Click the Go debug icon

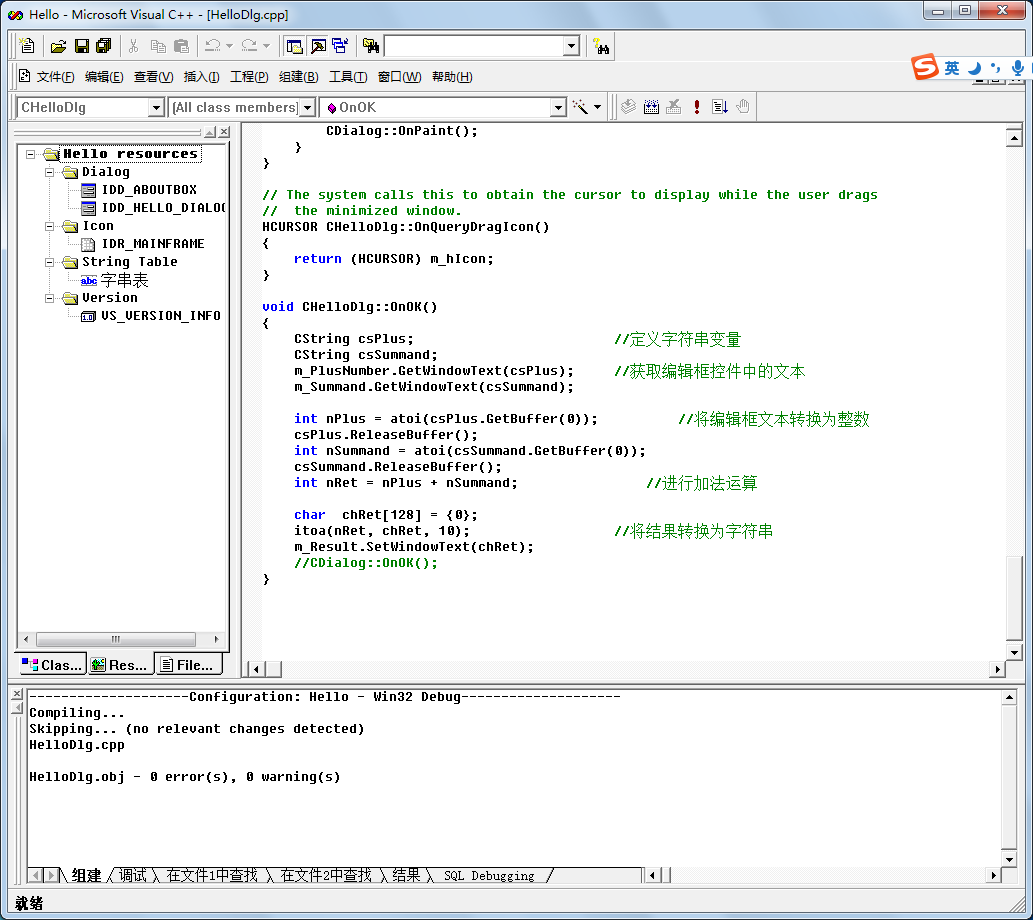(719, 107)
